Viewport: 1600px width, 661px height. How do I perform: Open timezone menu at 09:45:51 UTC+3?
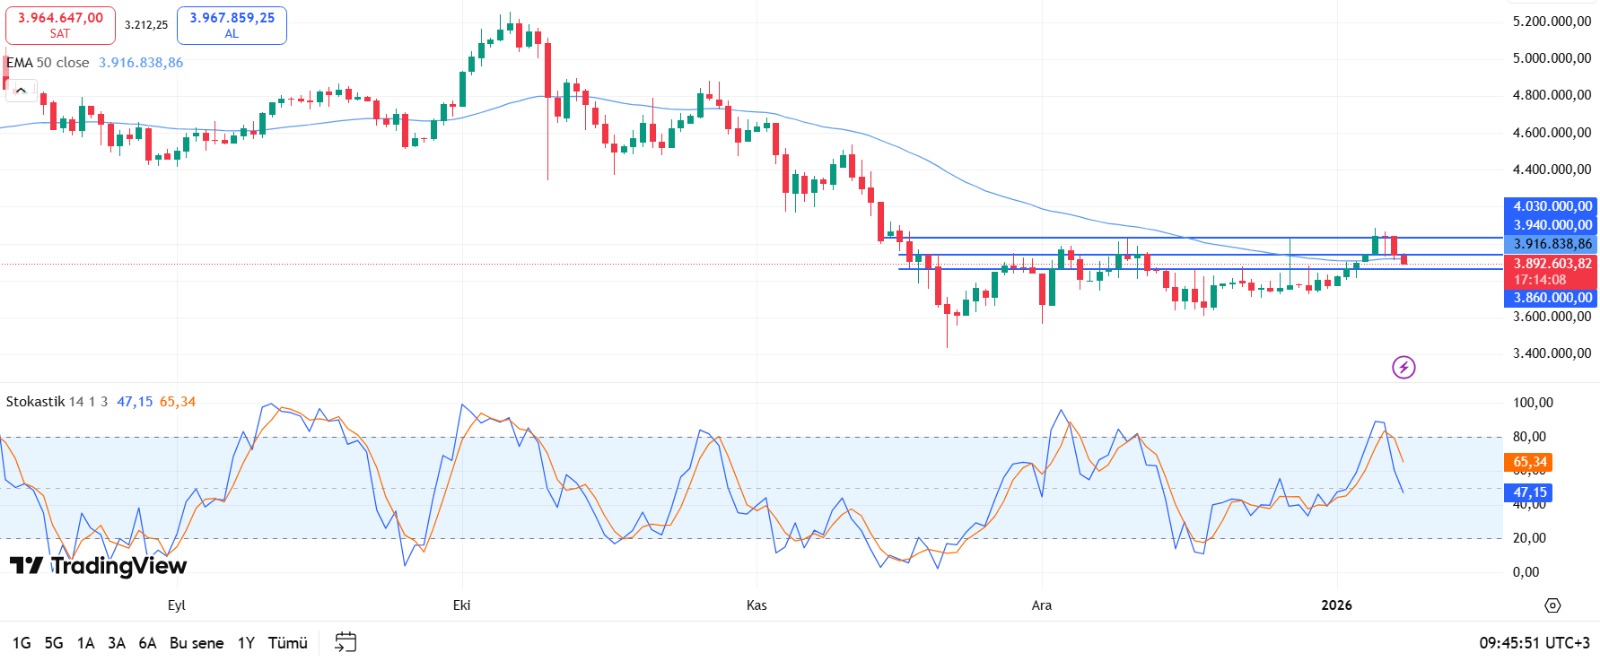coord(1534,643)
